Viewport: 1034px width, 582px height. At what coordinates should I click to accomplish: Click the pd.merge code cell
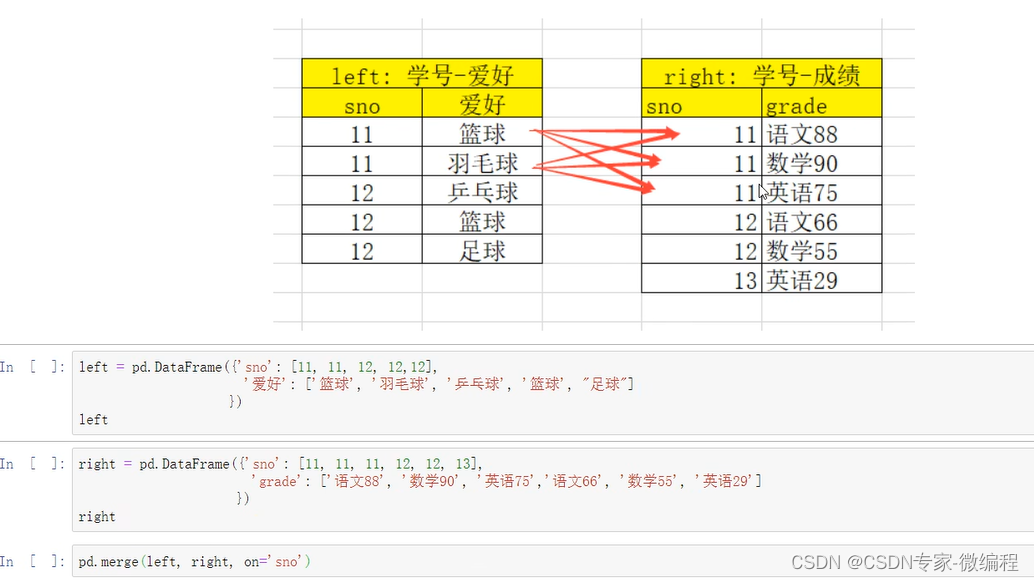coord(553,562)
